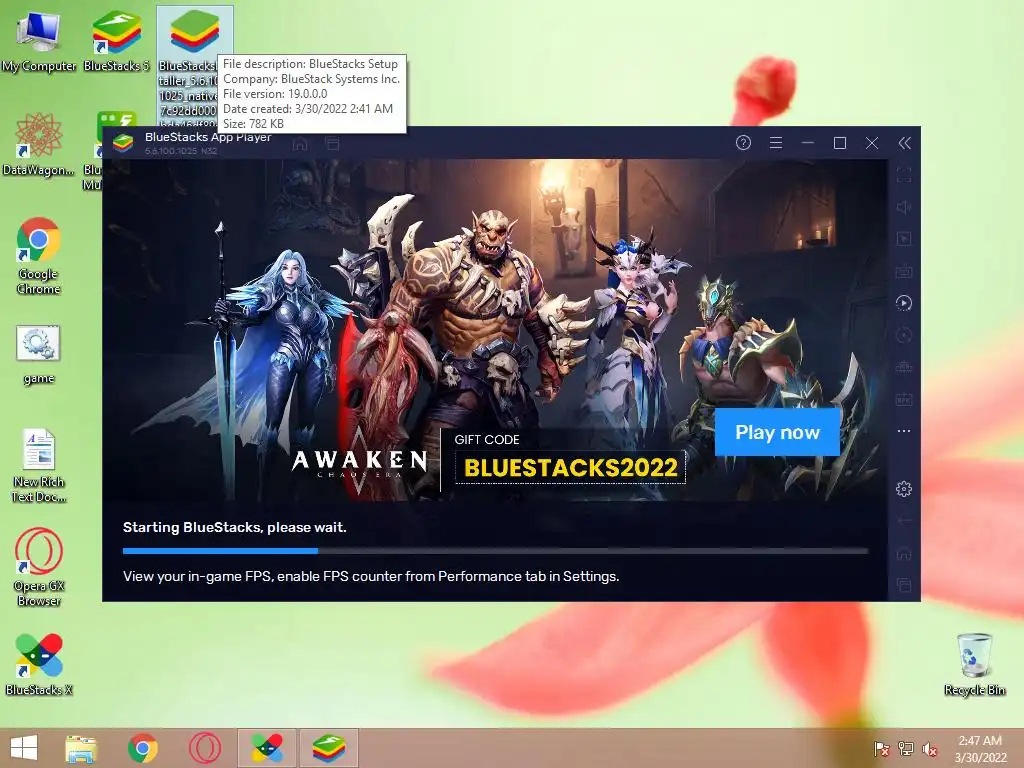
Task: Show more sidebar tools with three dots
Action: [x=904, y=431]
